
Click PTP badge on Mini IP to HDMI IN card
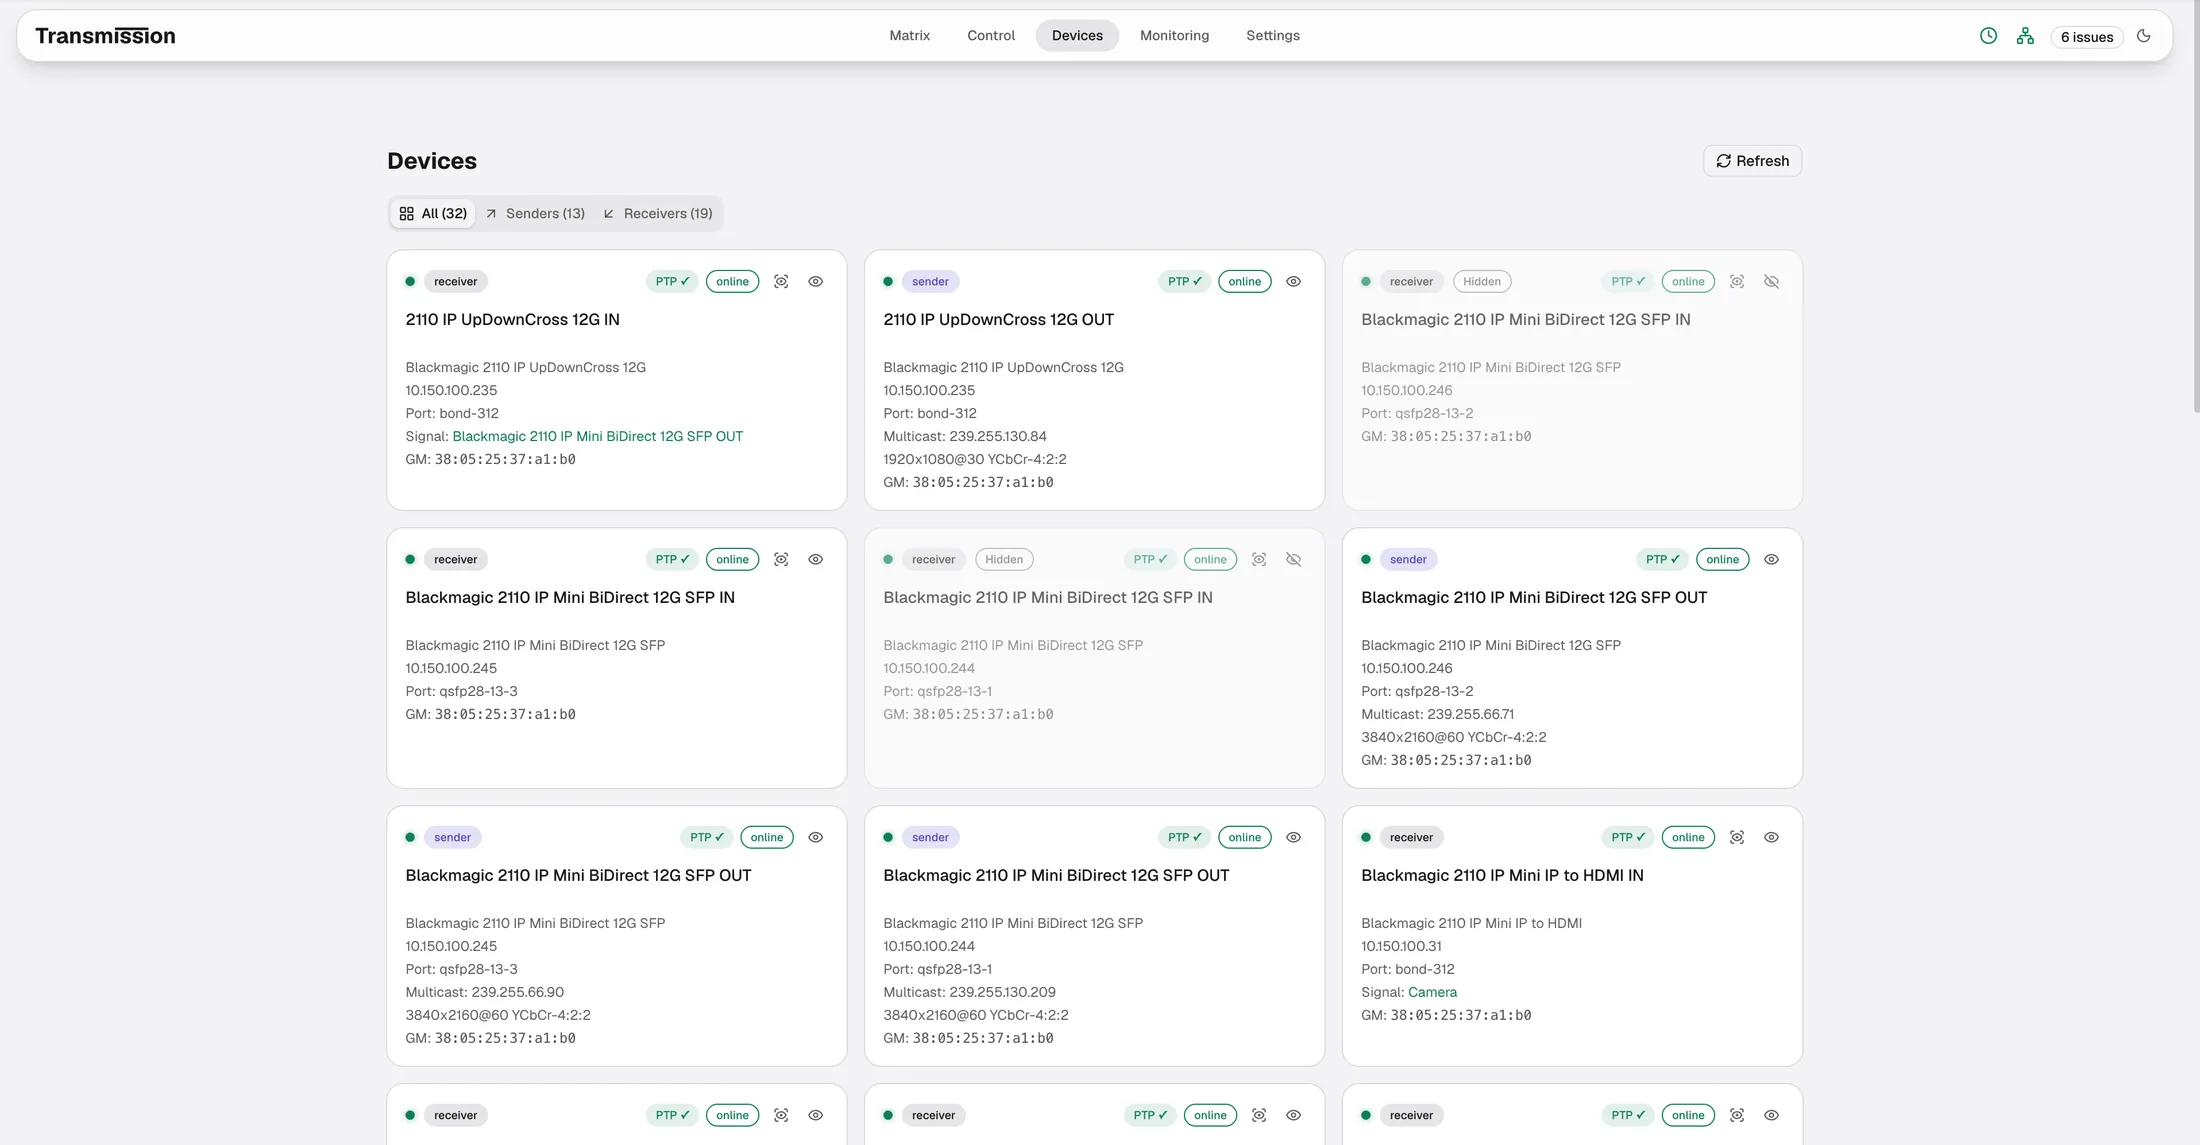[x=1628, y=838]
